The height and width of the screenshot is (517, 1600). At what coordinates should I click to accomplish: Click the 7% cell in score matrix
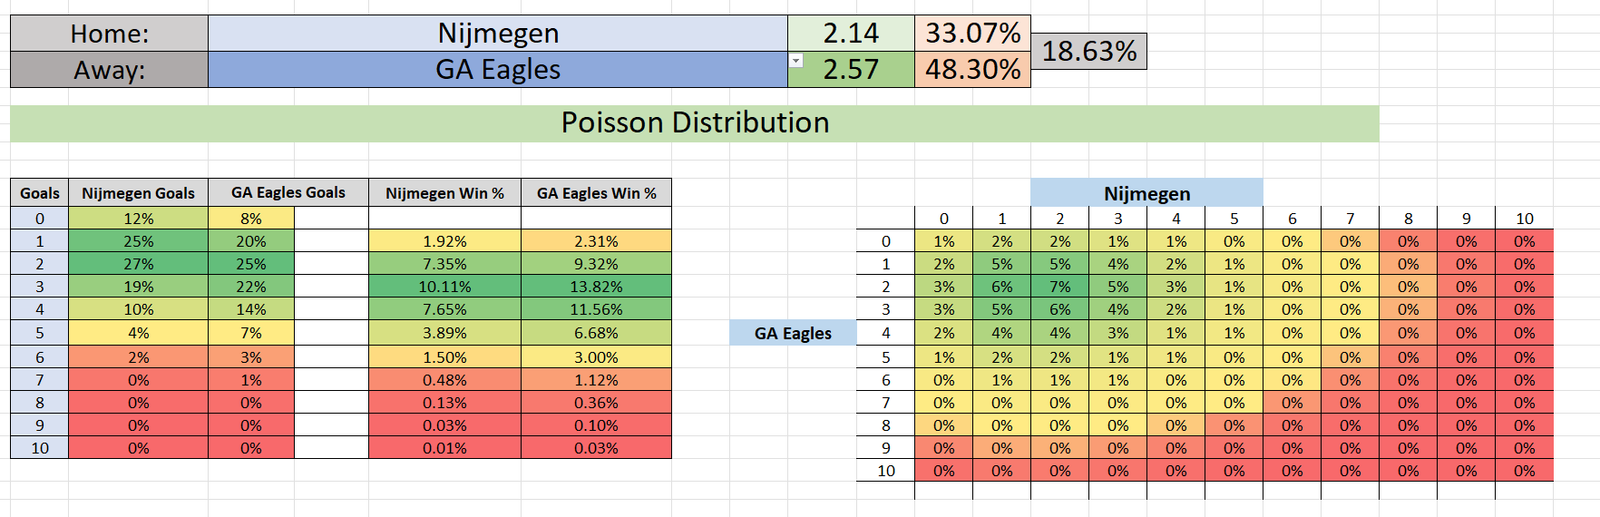(x=1060, y=287)
